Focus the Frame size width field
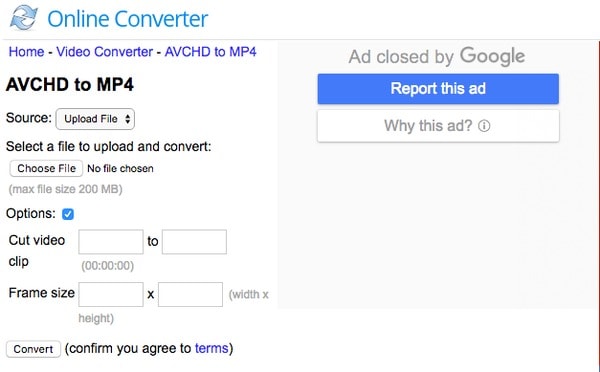Screen dimensions: 600x372 [111, 294]
